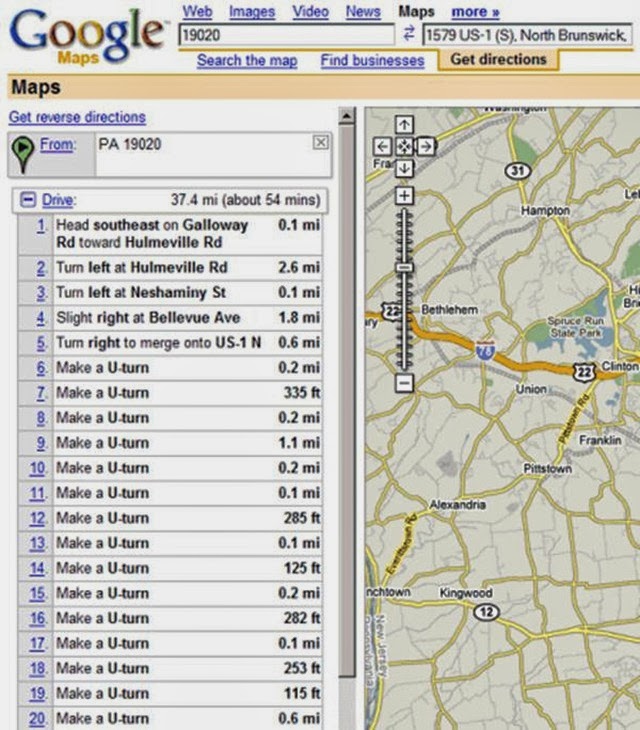Viewport: 640px width, 730px height.
Task: Click the Google Maps logo
Action: [87, 36]
